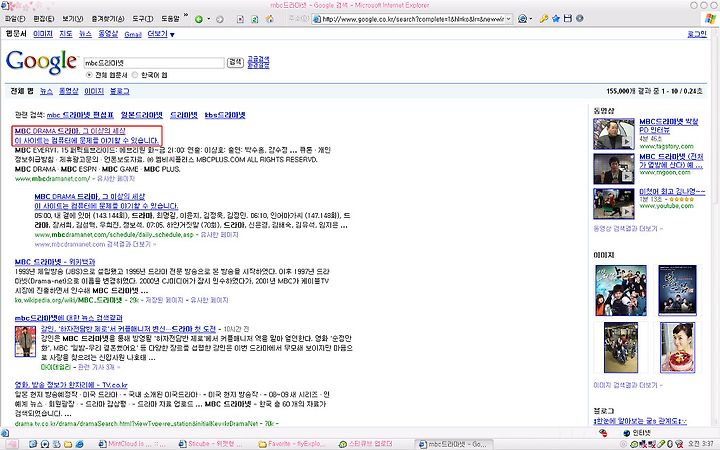Open the www.mgoon.com video thumbnail
This screenshot has width=720, height=450.
point(614,169)
